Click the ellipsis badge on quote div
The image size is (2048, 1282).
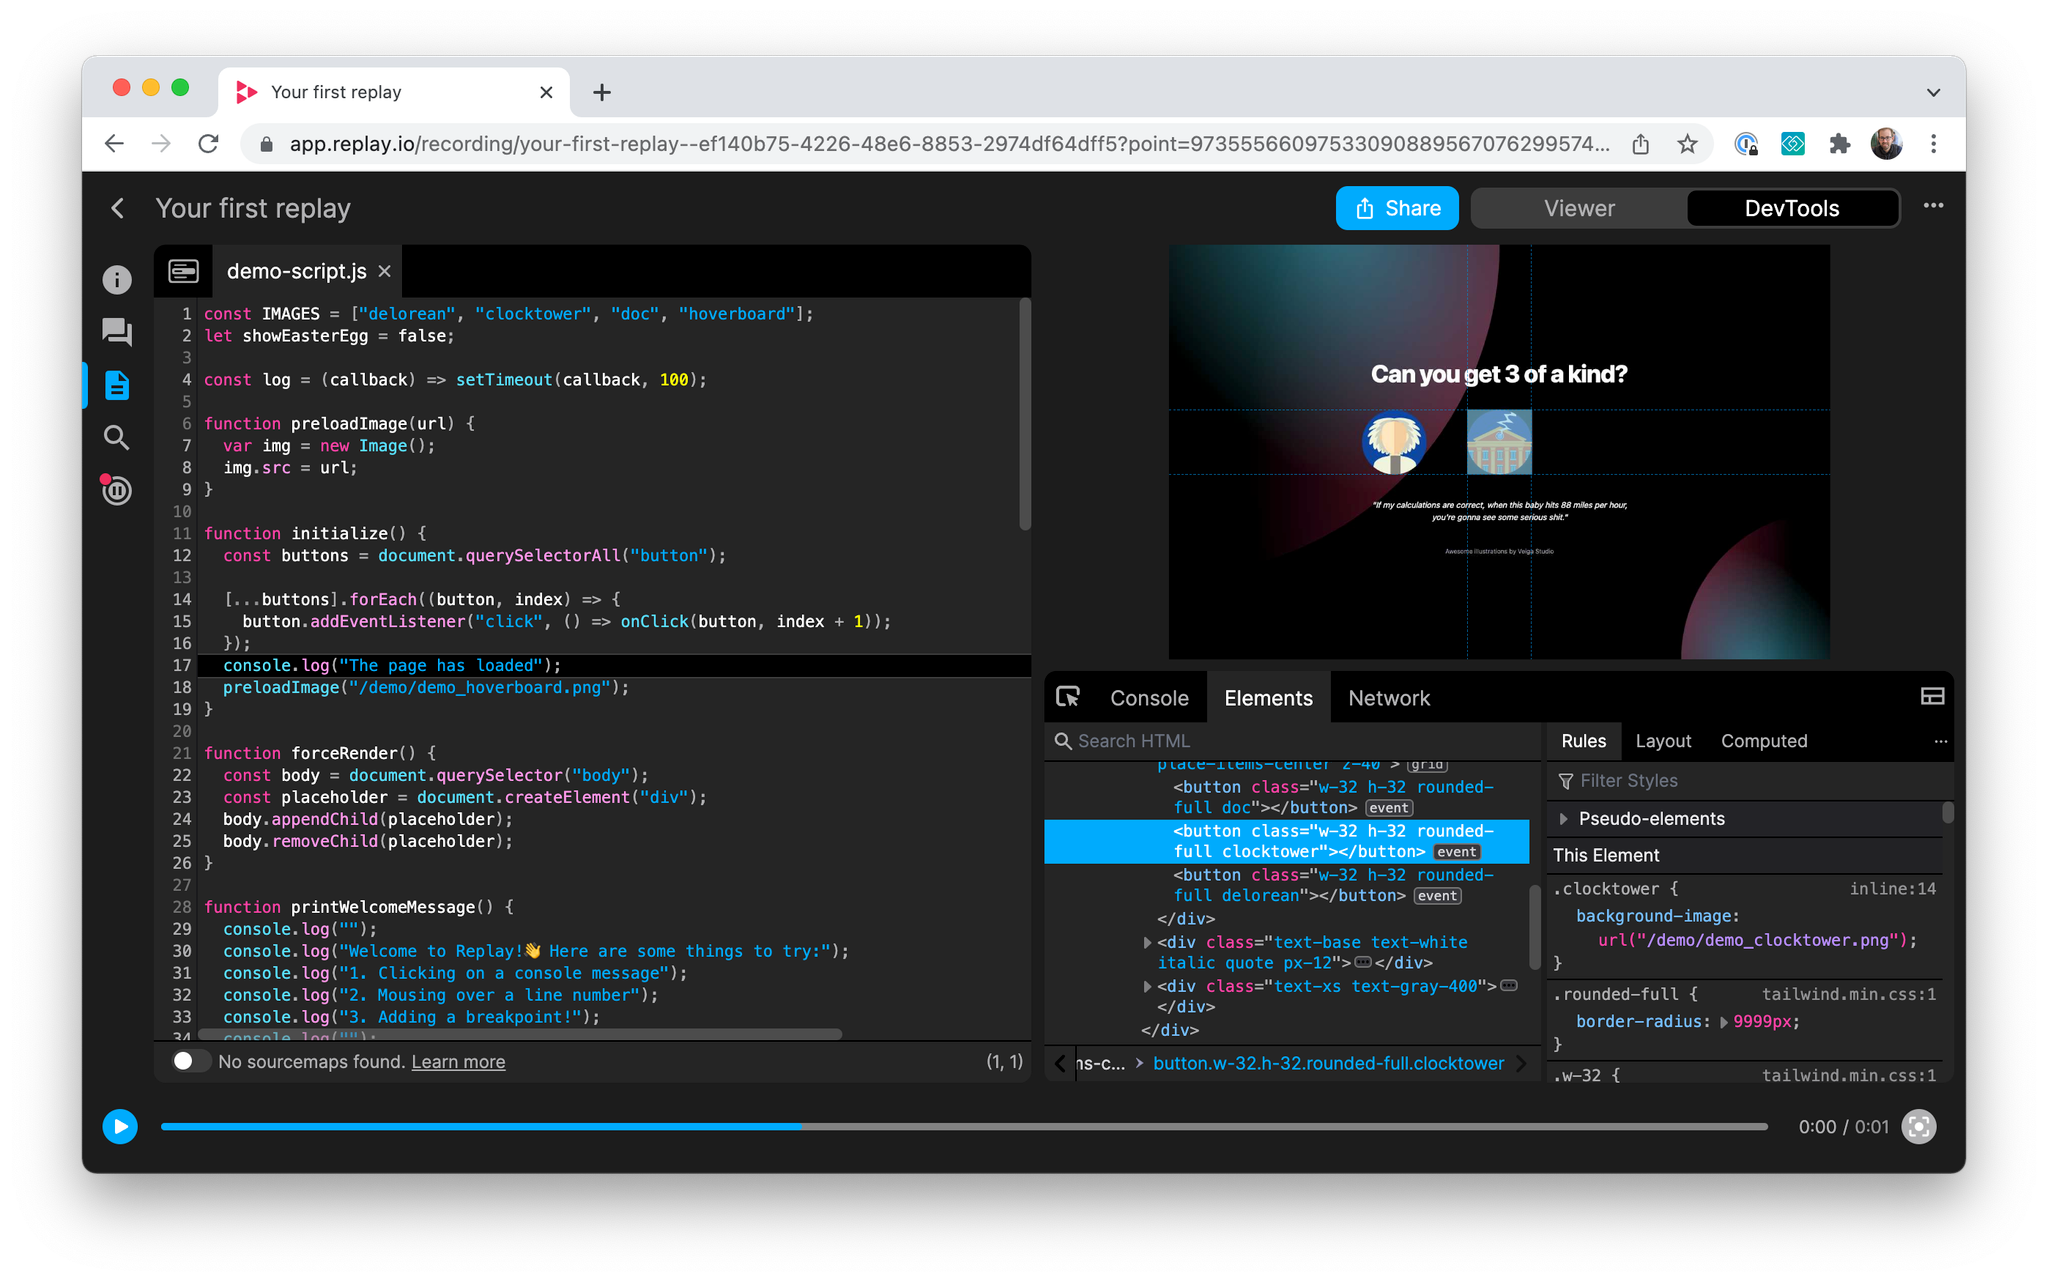[x=1362, y=962]
